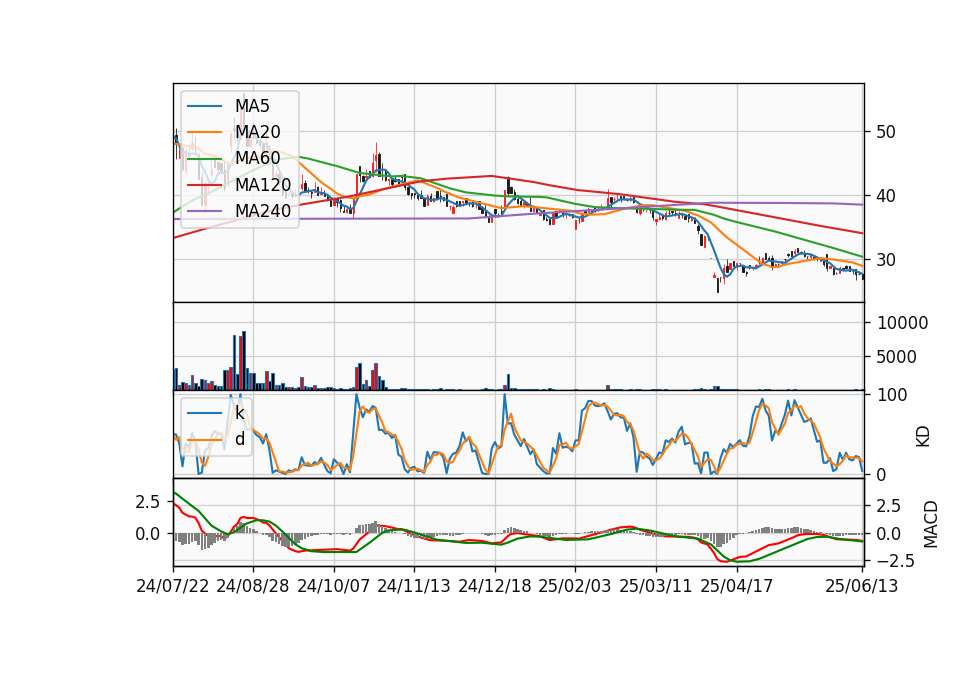Click the blue MA5 legend line sample

point(204,107)
